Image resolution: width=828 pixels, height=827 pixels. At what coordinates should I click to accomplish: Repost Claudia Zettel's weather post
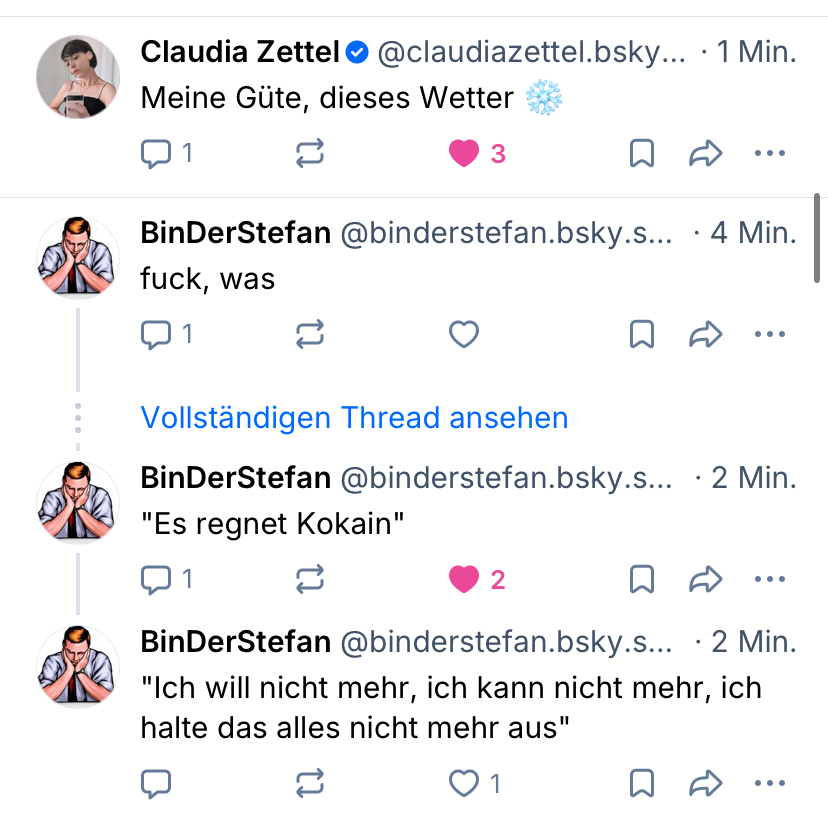pyautogui.click(x=310, y=153)
